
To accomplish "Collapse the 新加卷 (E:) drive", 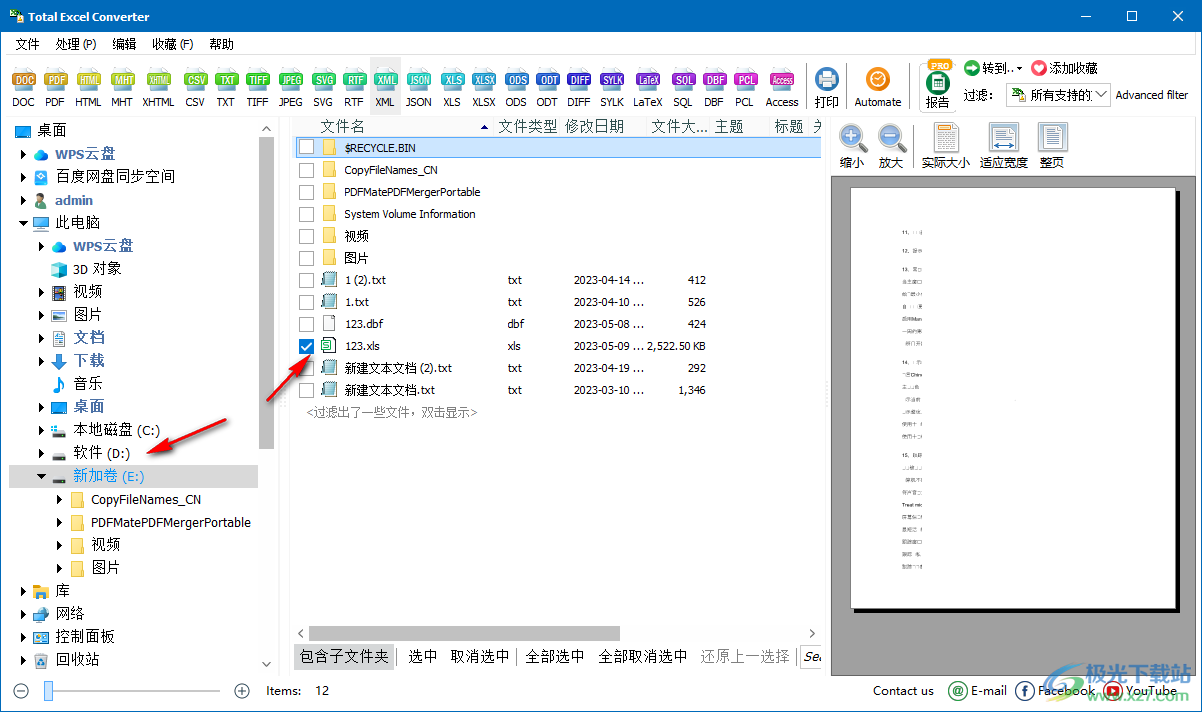I will point(42,476).
